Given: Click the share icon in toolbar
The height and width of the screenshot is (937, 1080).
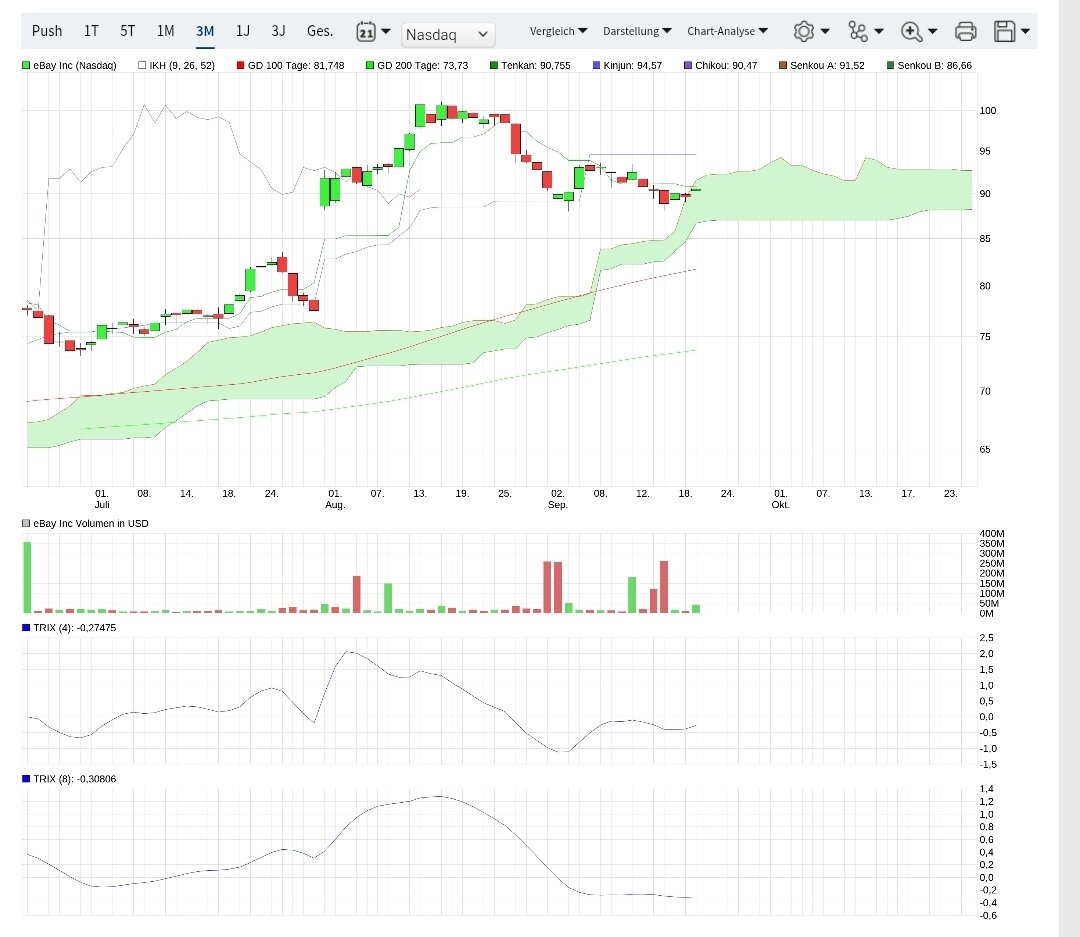Looking at the screenshot, I should click(x=858, y=31).
